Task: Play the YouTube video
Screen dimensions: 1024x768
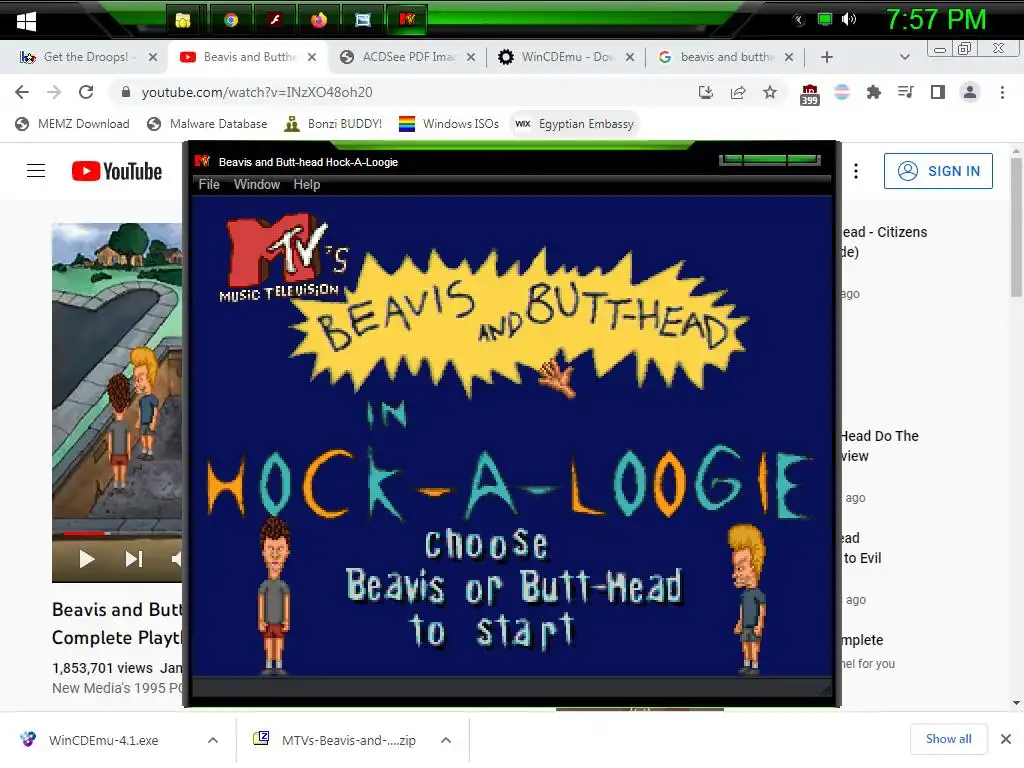Action: coord(87,559)
